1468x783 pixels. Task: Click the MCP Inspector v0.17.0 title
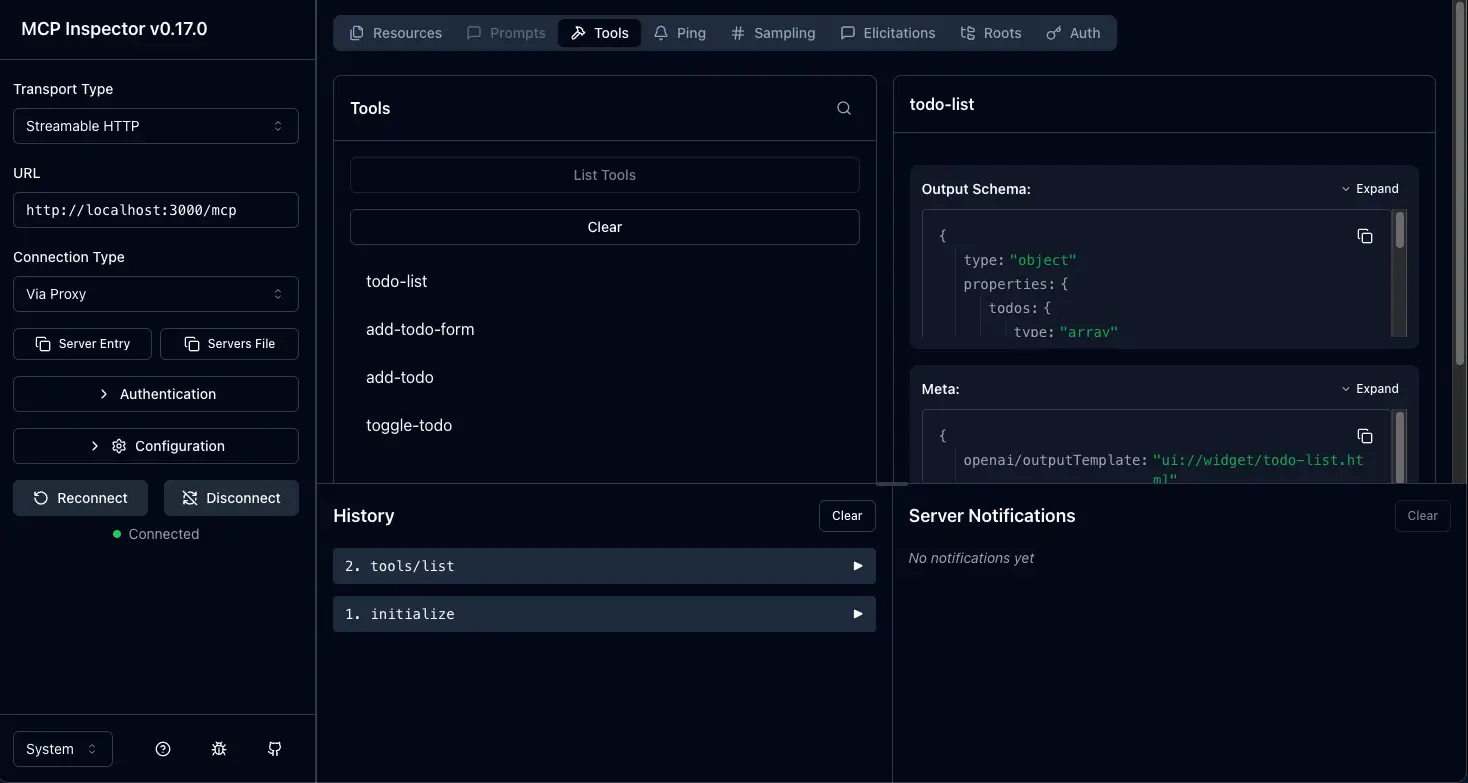click(x=115, y=29)
